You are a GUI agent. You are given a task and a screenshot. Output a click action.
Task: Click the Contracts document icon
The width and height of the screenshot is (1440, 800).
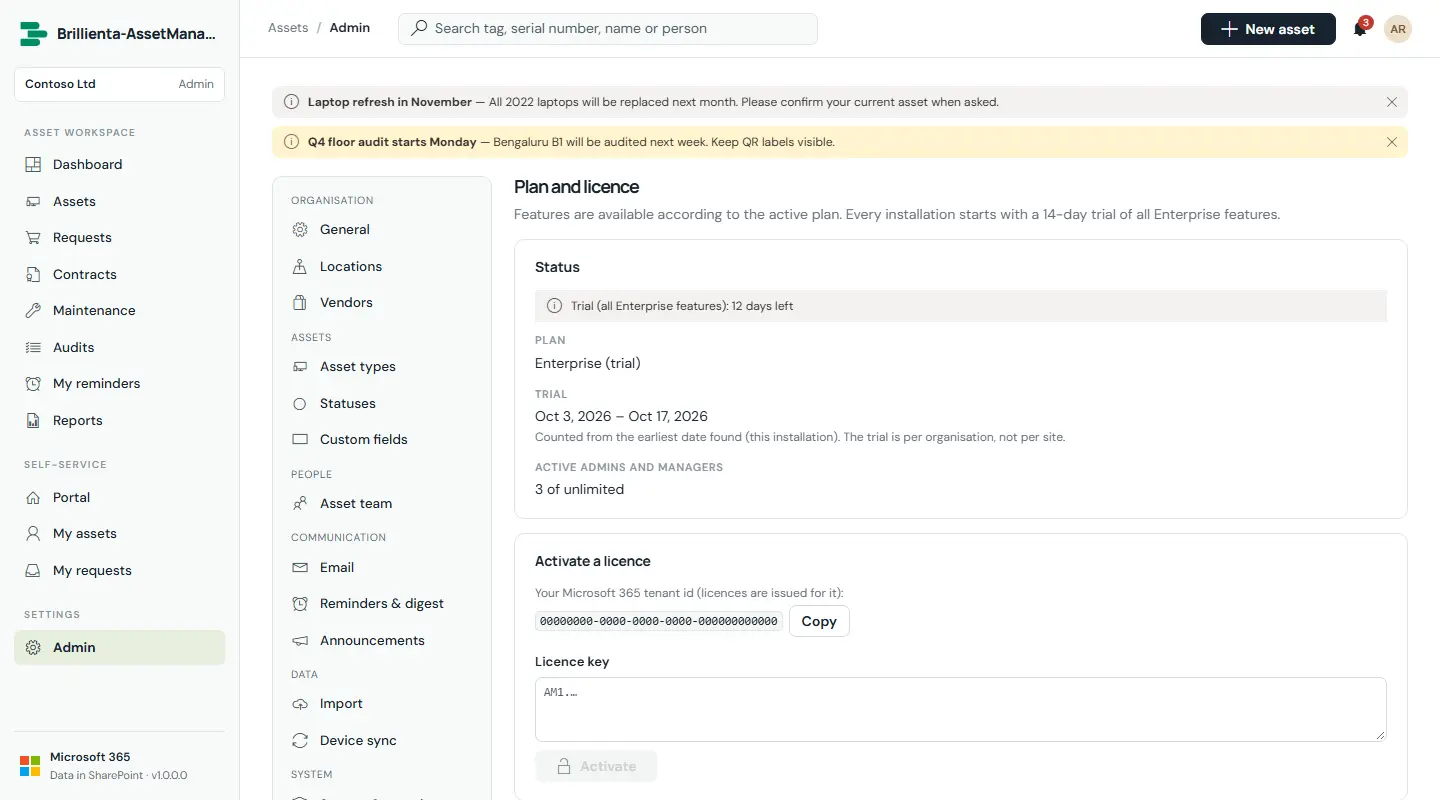click(33, 274)
